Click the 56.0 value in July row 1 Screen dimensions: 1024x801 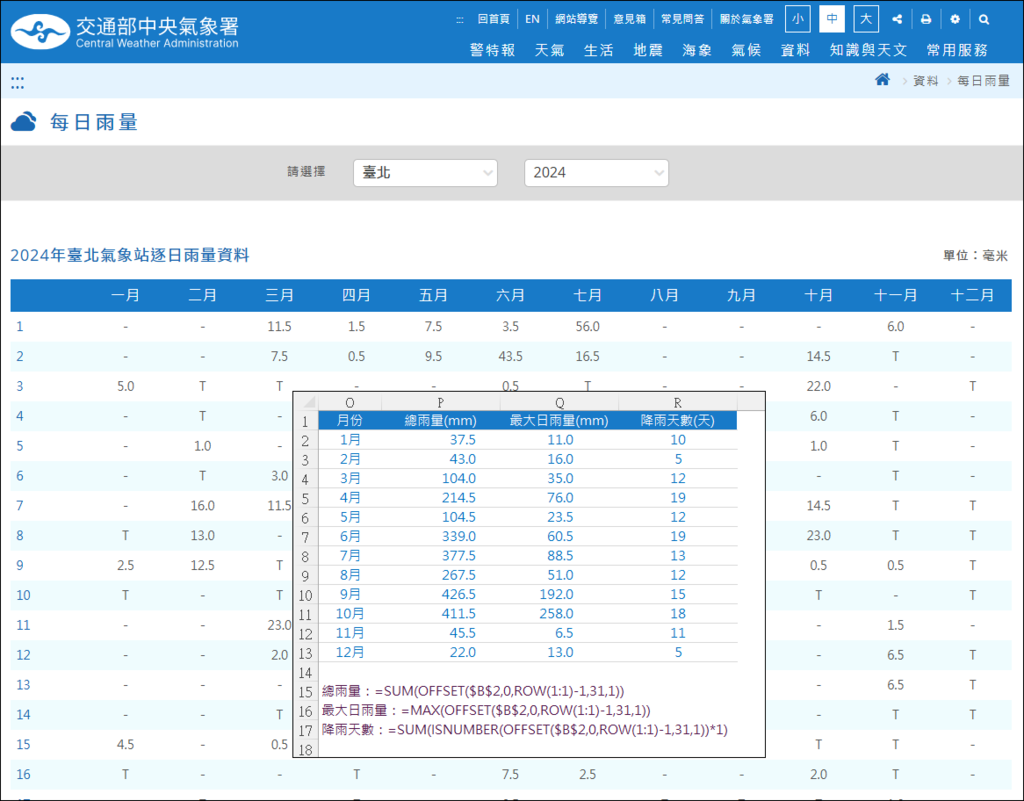coord(587,326)
